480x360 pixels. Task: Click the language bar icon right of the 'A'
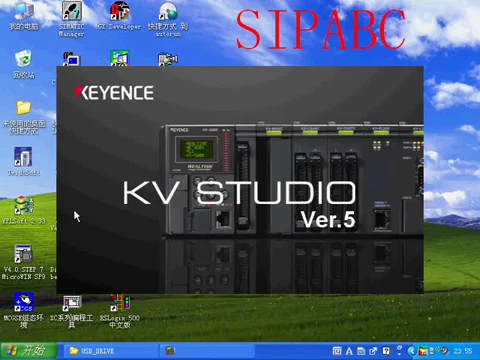361,351
